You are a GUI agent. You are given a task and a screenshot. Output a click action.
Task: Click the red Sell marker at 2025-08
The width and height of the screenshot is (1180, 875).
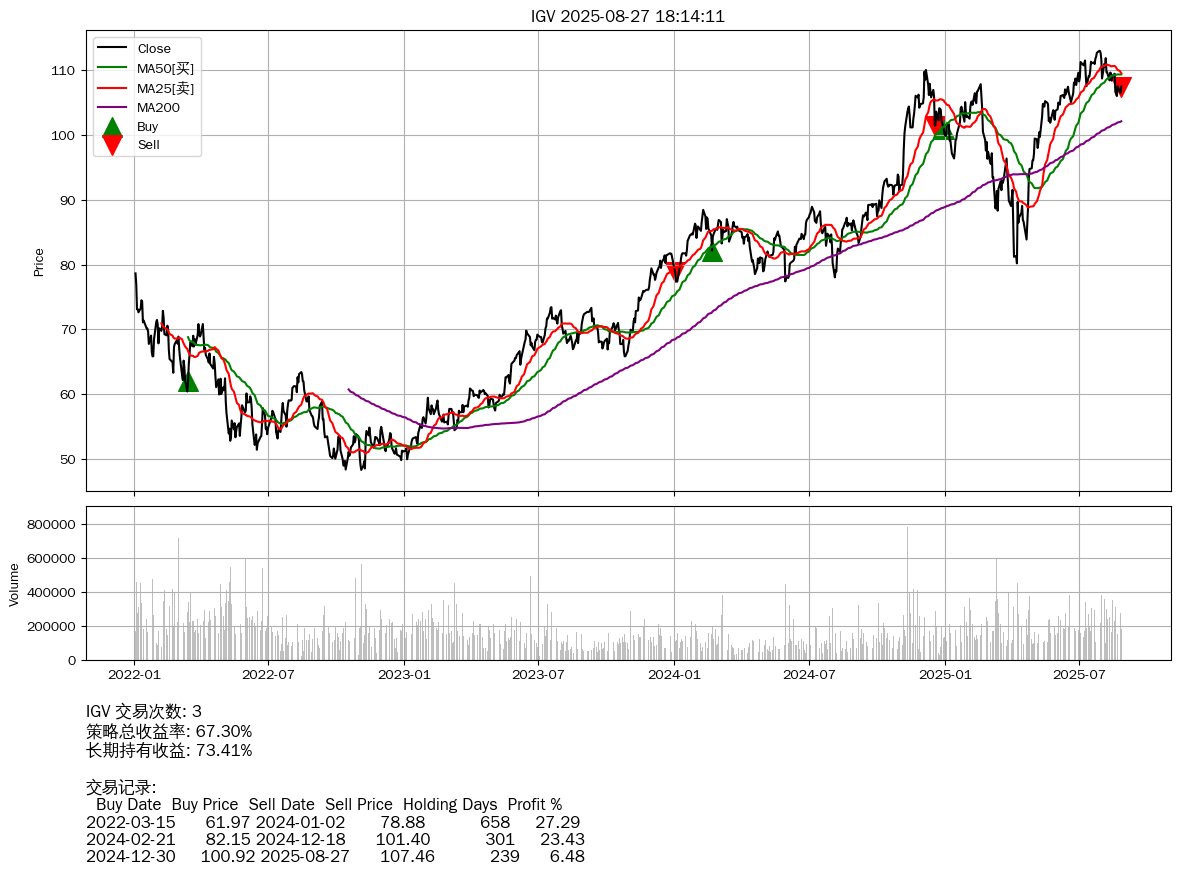pos(1122,87)
